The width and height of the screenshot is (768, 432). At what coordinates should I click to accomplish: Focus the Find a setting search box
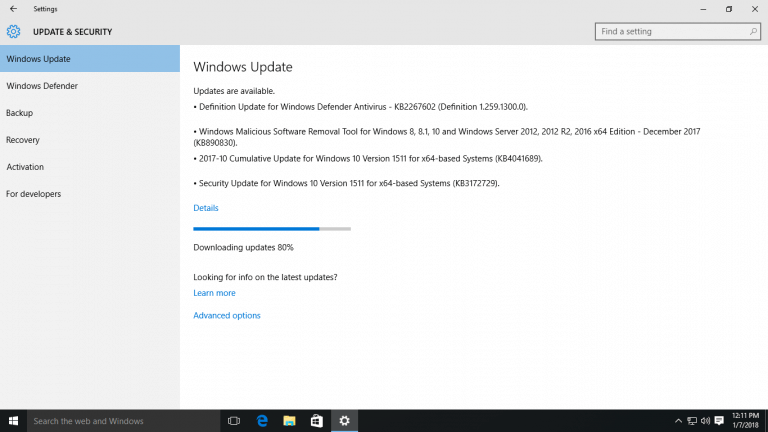[x=677, y=31]
